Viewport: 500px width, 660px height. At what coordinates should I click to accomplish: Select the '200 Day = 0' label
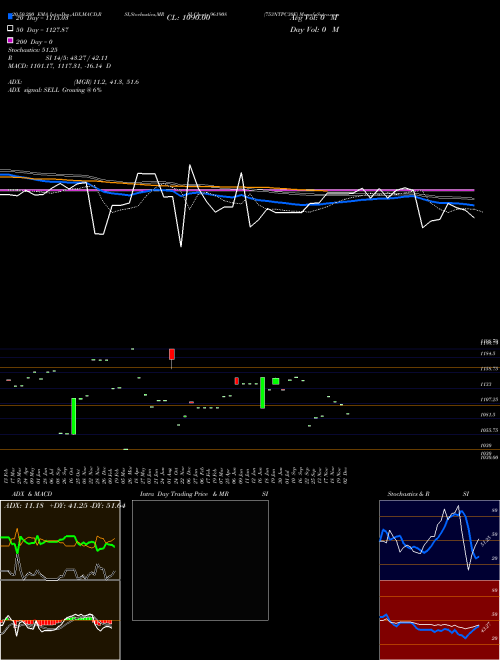tap(35, 42)
